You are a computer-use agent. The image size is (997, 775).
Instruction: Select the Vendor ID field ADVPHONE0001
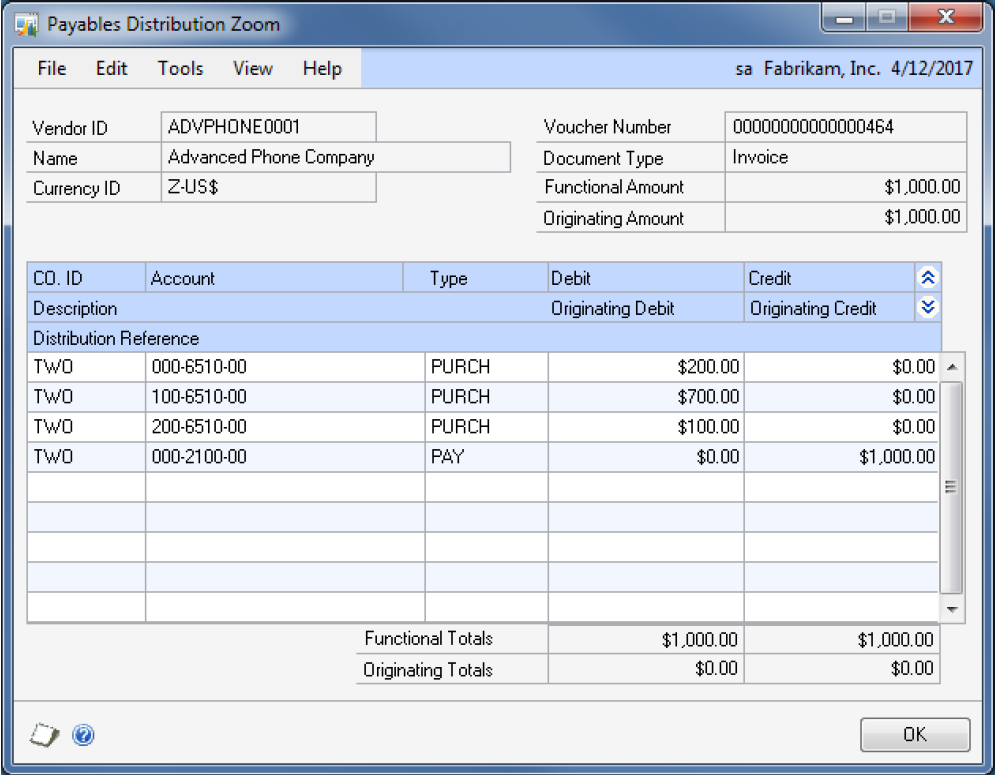[268, 127]
